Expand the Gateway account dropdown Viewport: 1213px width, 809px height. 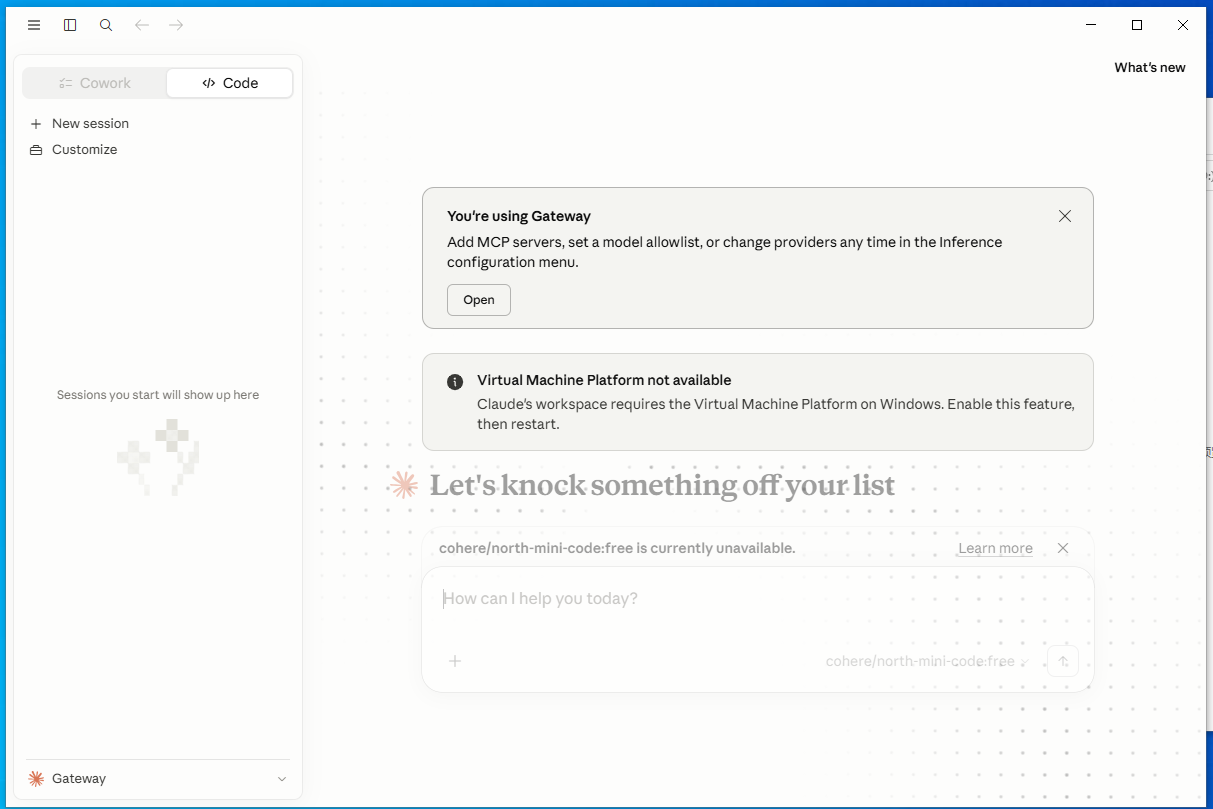158,779
